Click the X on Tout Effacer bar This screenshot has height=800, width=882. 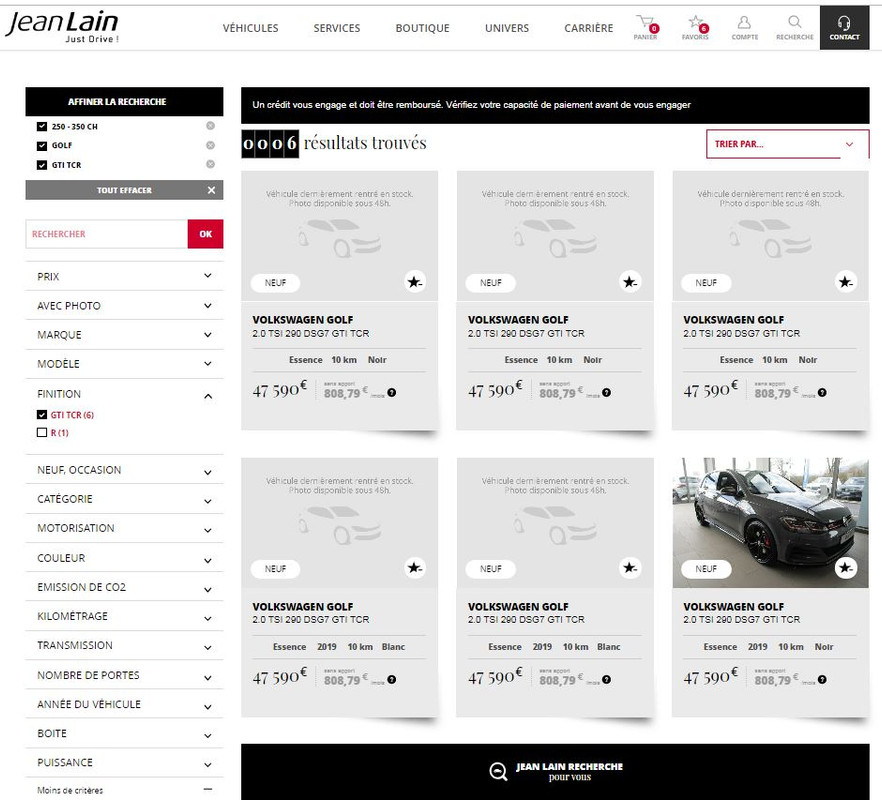coord(212,190)
